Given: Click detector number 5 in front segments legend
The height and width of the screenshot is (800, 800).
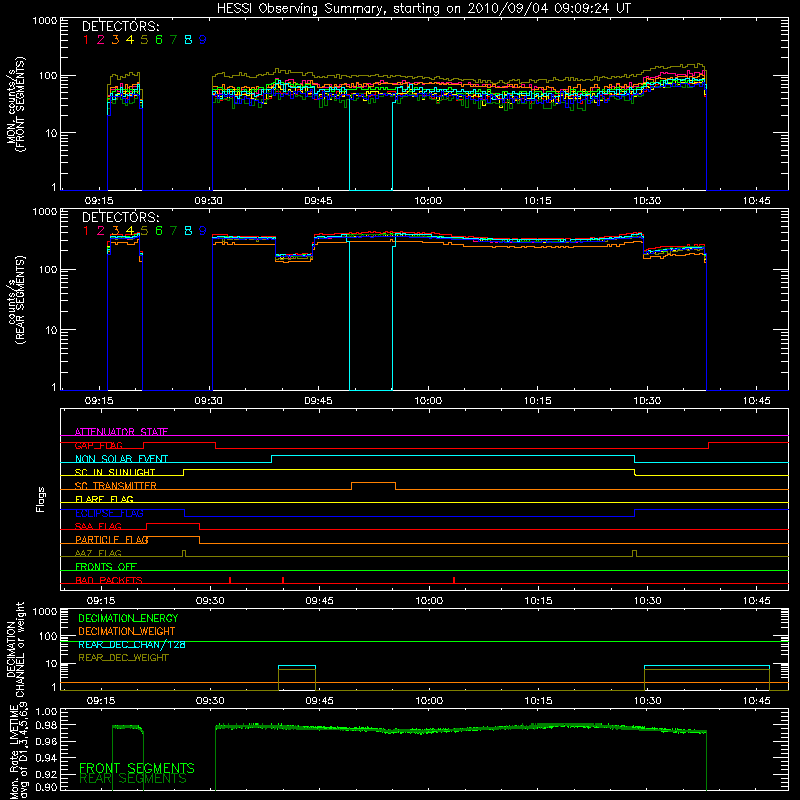Looking at the screenshot, I should click(144, 40).
